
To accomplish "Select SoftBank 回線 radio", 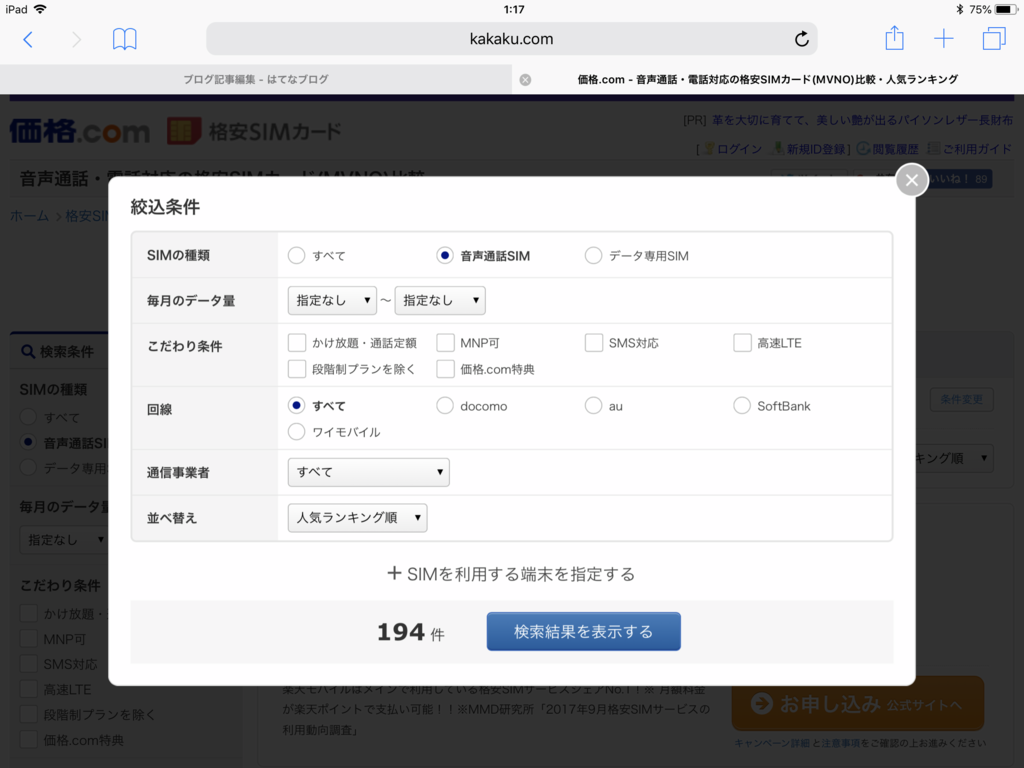I will click(x=741, y=406).
